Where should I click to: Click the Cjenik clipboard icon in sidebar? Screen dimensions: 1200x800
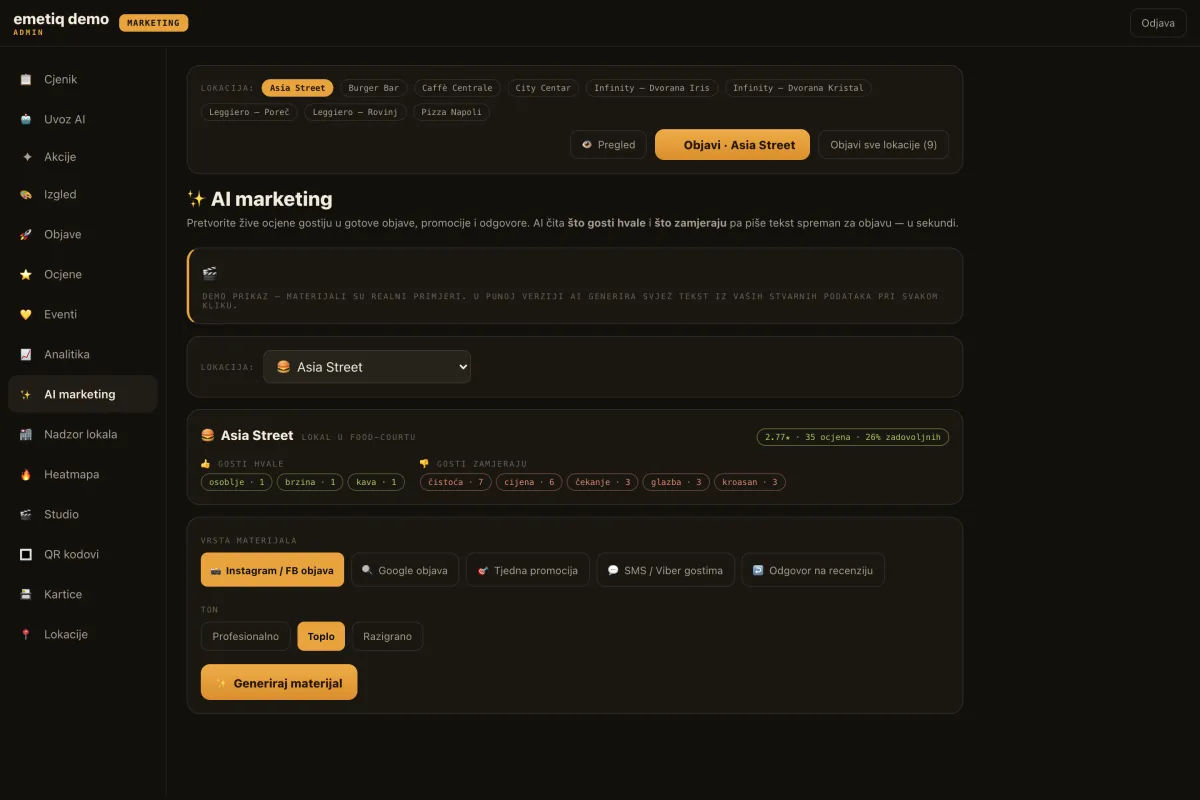pyautogui.click(x=26, y=79)
